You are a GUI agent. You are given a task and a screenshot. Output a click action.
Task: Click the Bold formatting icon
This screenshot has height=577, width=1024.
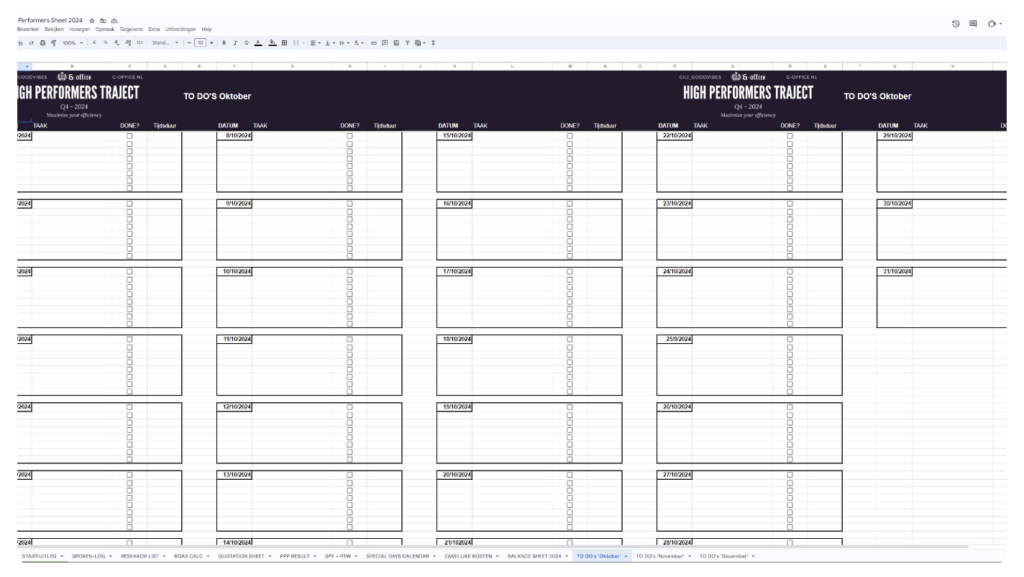coord(224,43)
